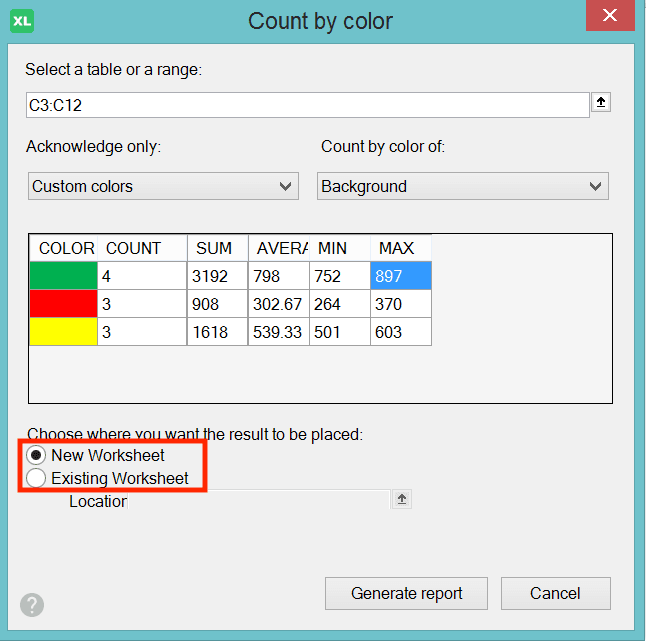Click the green XL app icon

(x=22, y=21)
